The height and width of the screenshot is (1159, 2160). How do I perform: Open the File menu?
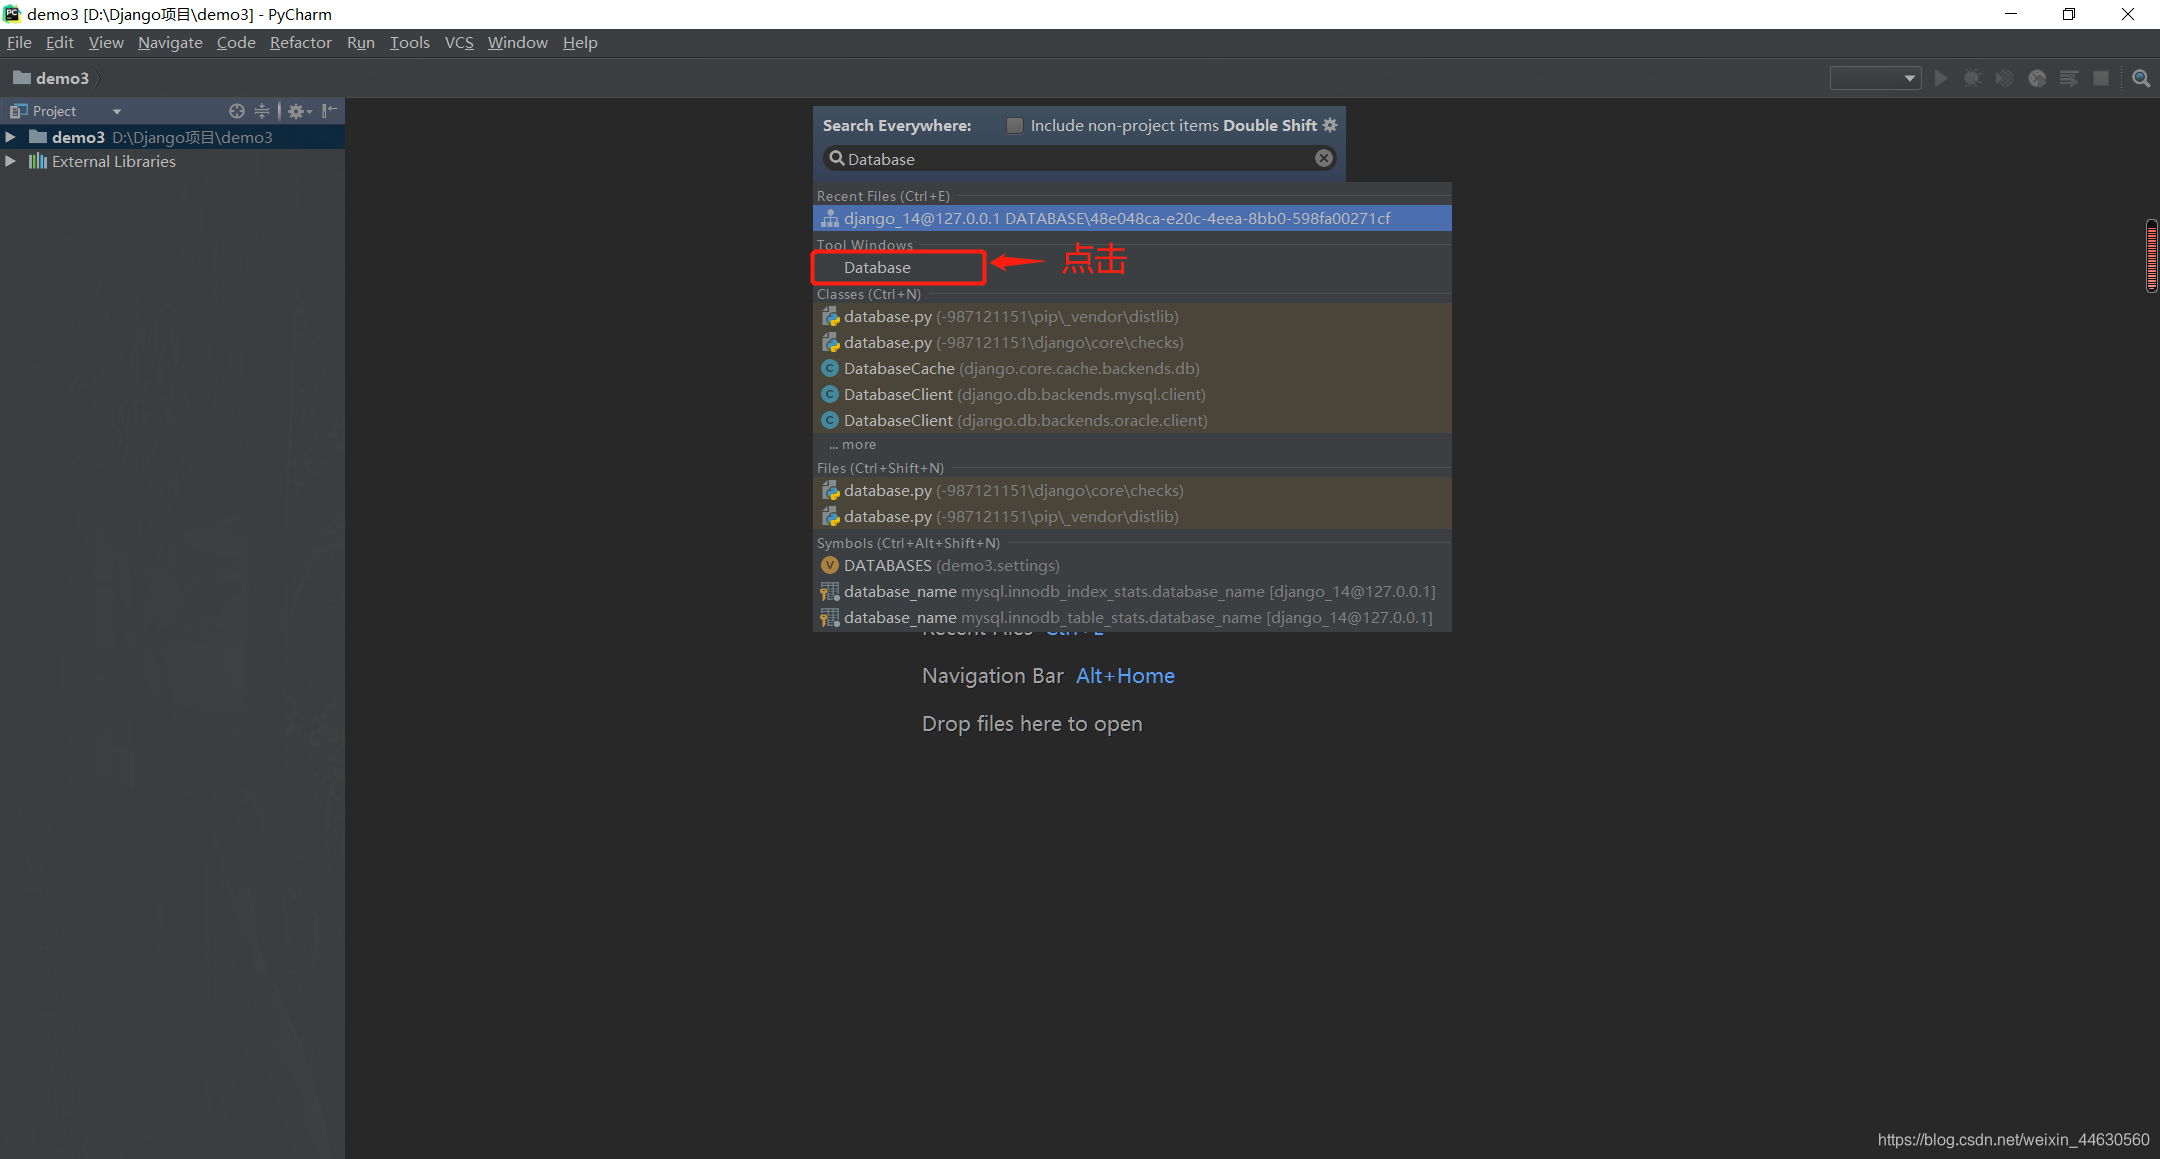19,42
